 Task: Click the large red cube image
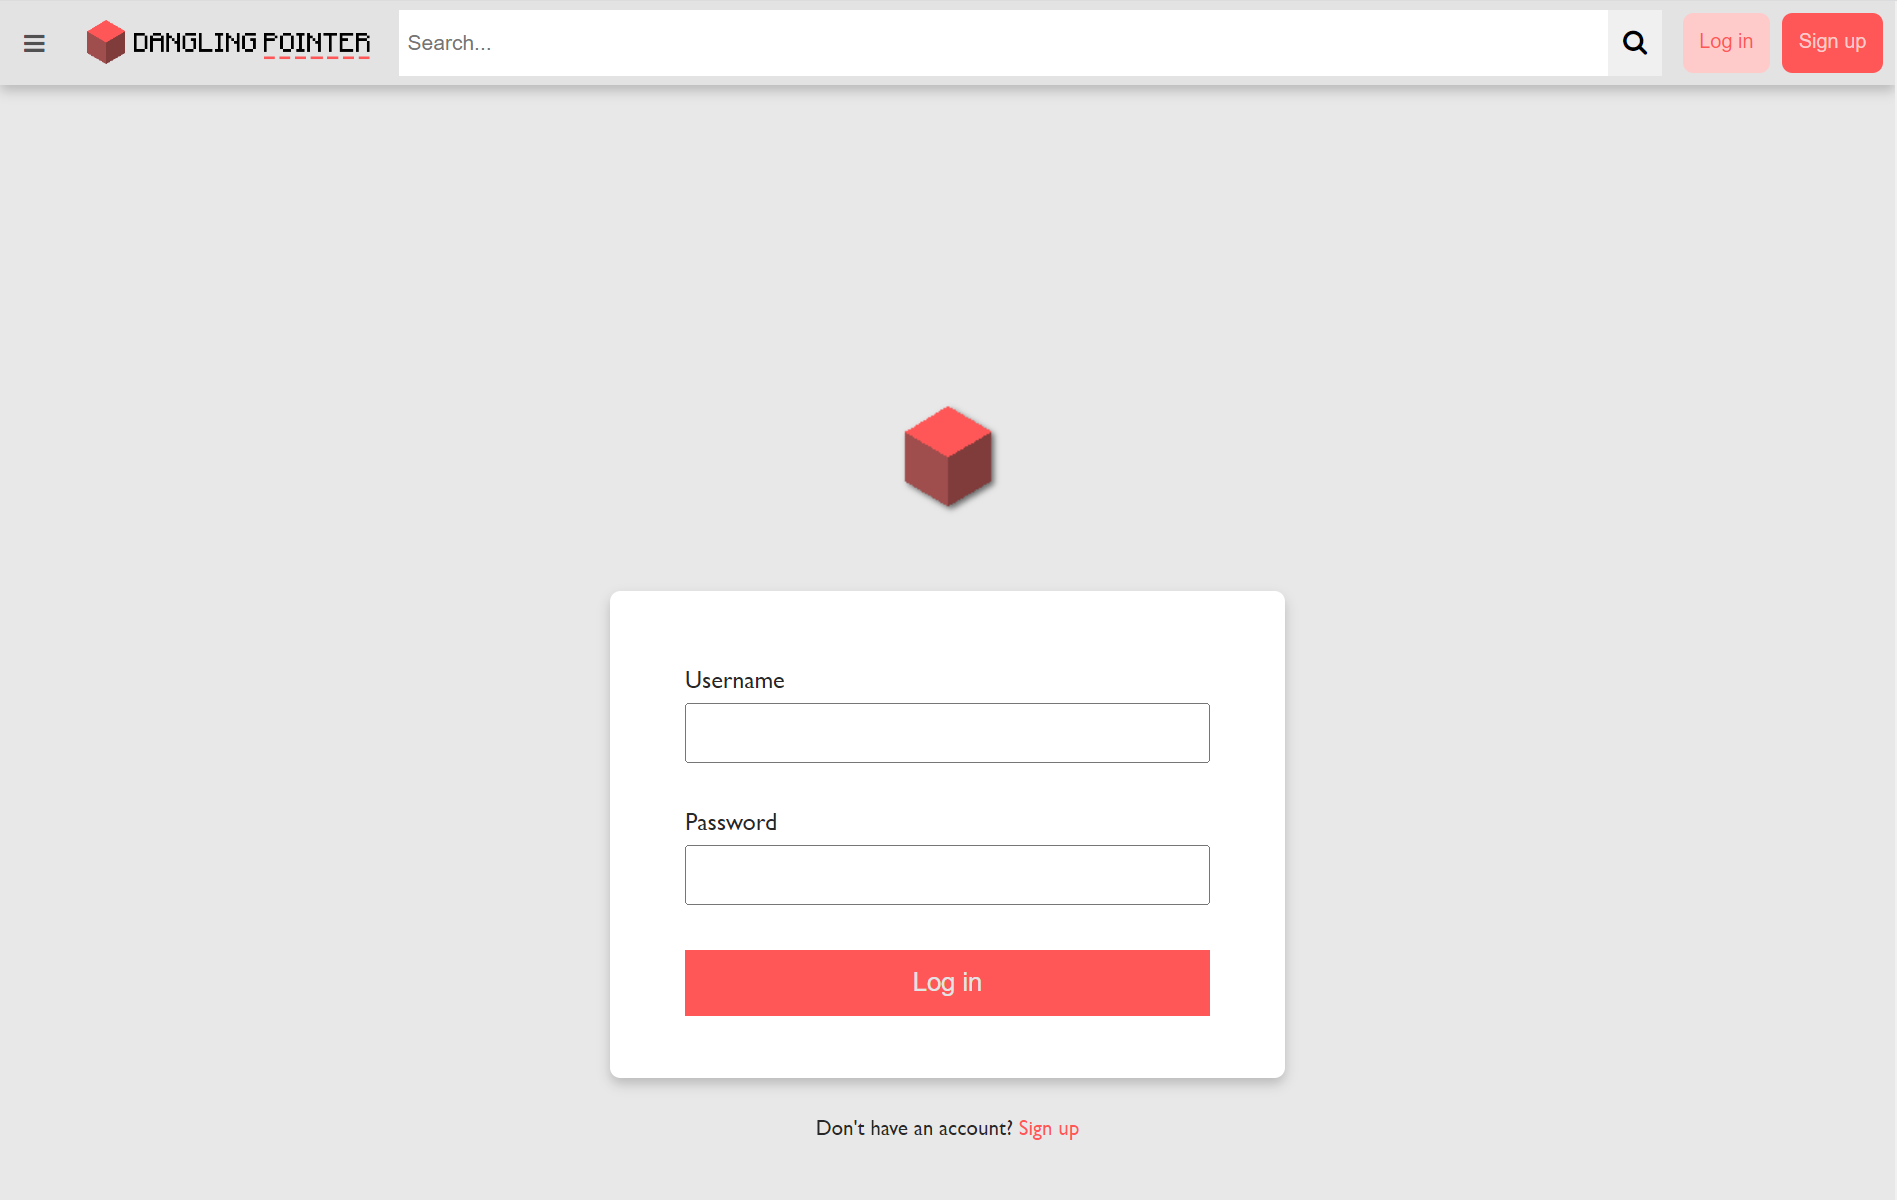(x=948, y=457)
